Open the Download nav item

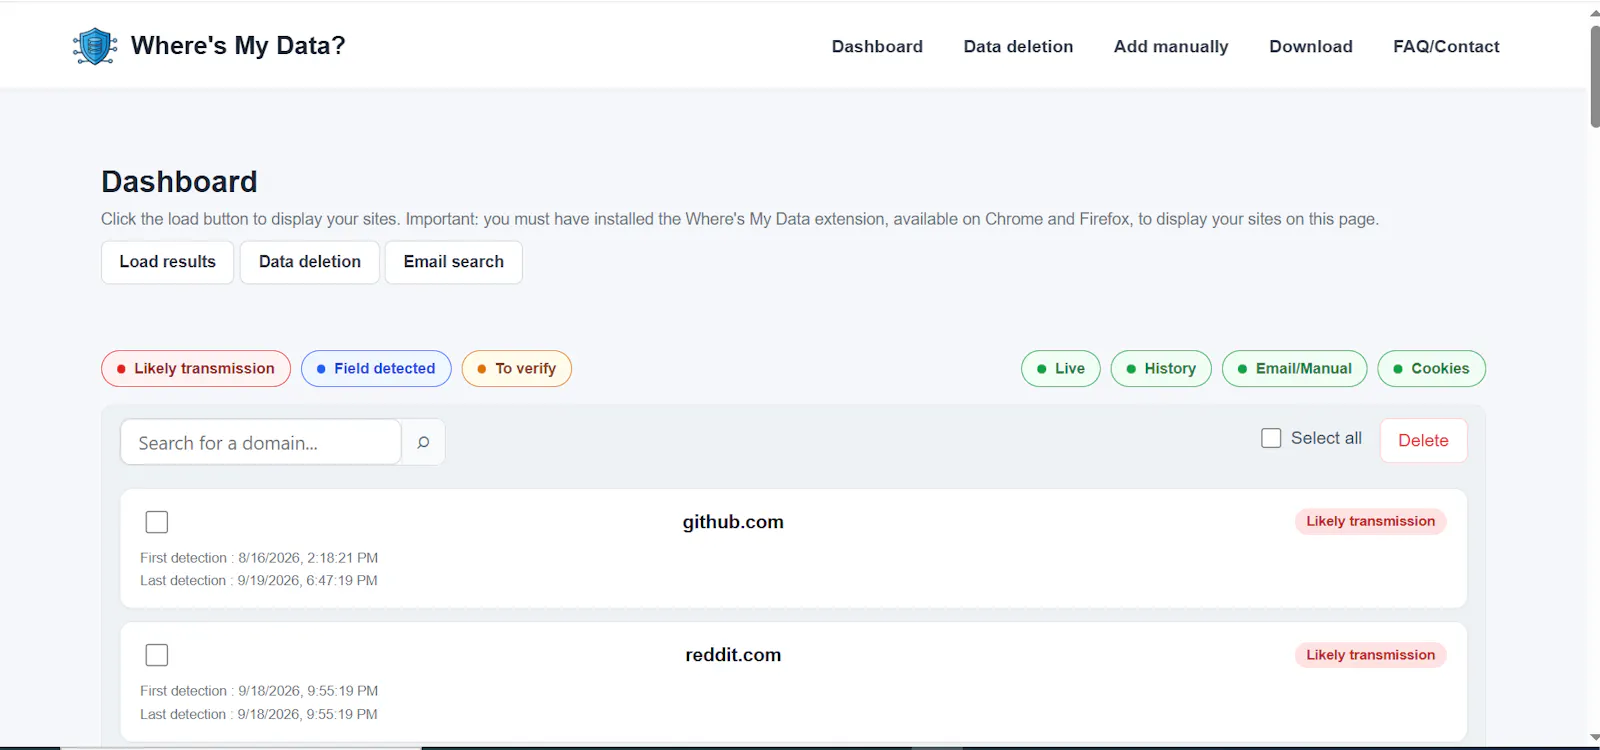1311,46
